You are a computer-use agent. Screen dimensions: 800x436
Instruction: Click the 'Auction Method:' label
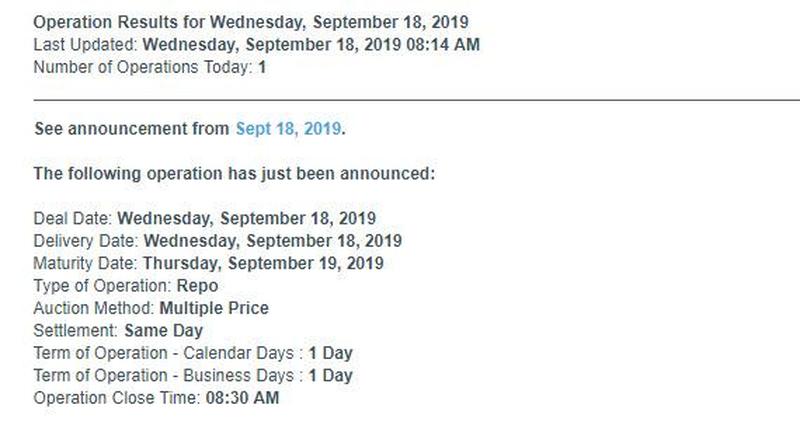[x=94, y=309]
